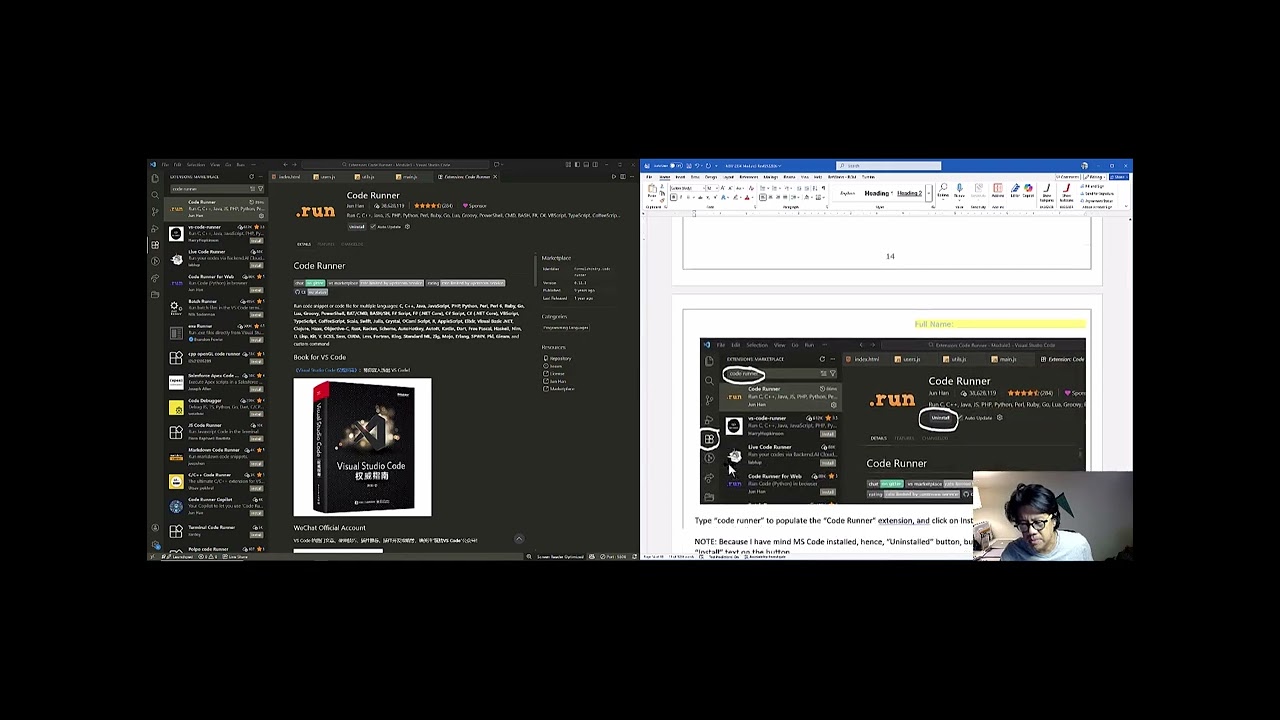Clear the extensions search results
The height and width of the screenshot is (720, 1280).
pyautogui.click(x=252, y=188)
